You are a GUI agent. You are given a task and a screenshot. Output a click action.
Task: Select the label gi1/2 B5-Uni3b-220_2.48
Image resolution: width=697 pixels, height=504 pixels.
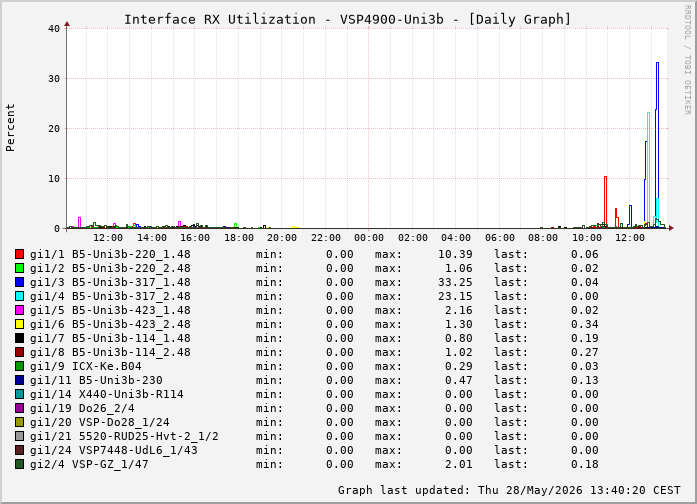tap(110, 268)
